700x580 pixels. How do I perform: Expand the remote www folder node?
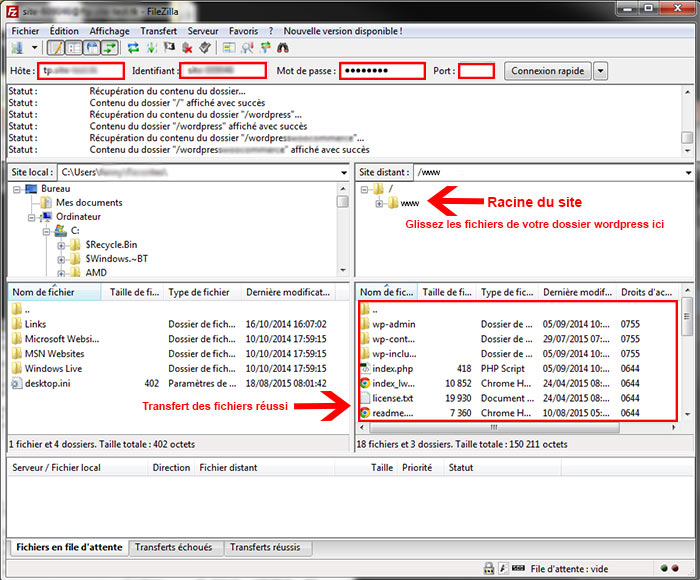(379, 204)
